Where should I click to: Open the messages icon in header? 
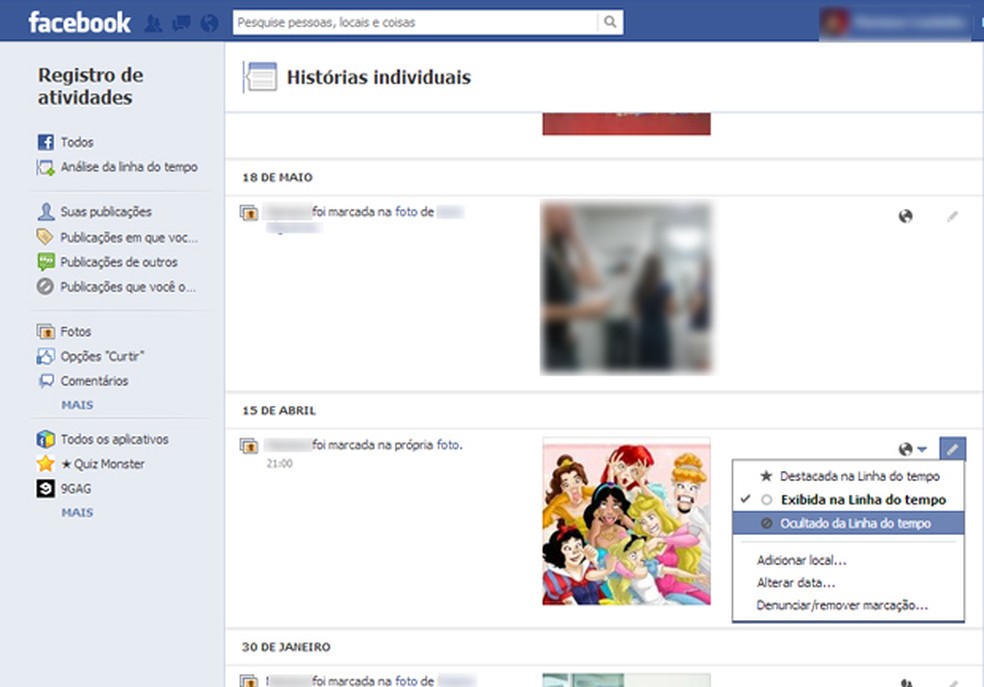(181, 22)
